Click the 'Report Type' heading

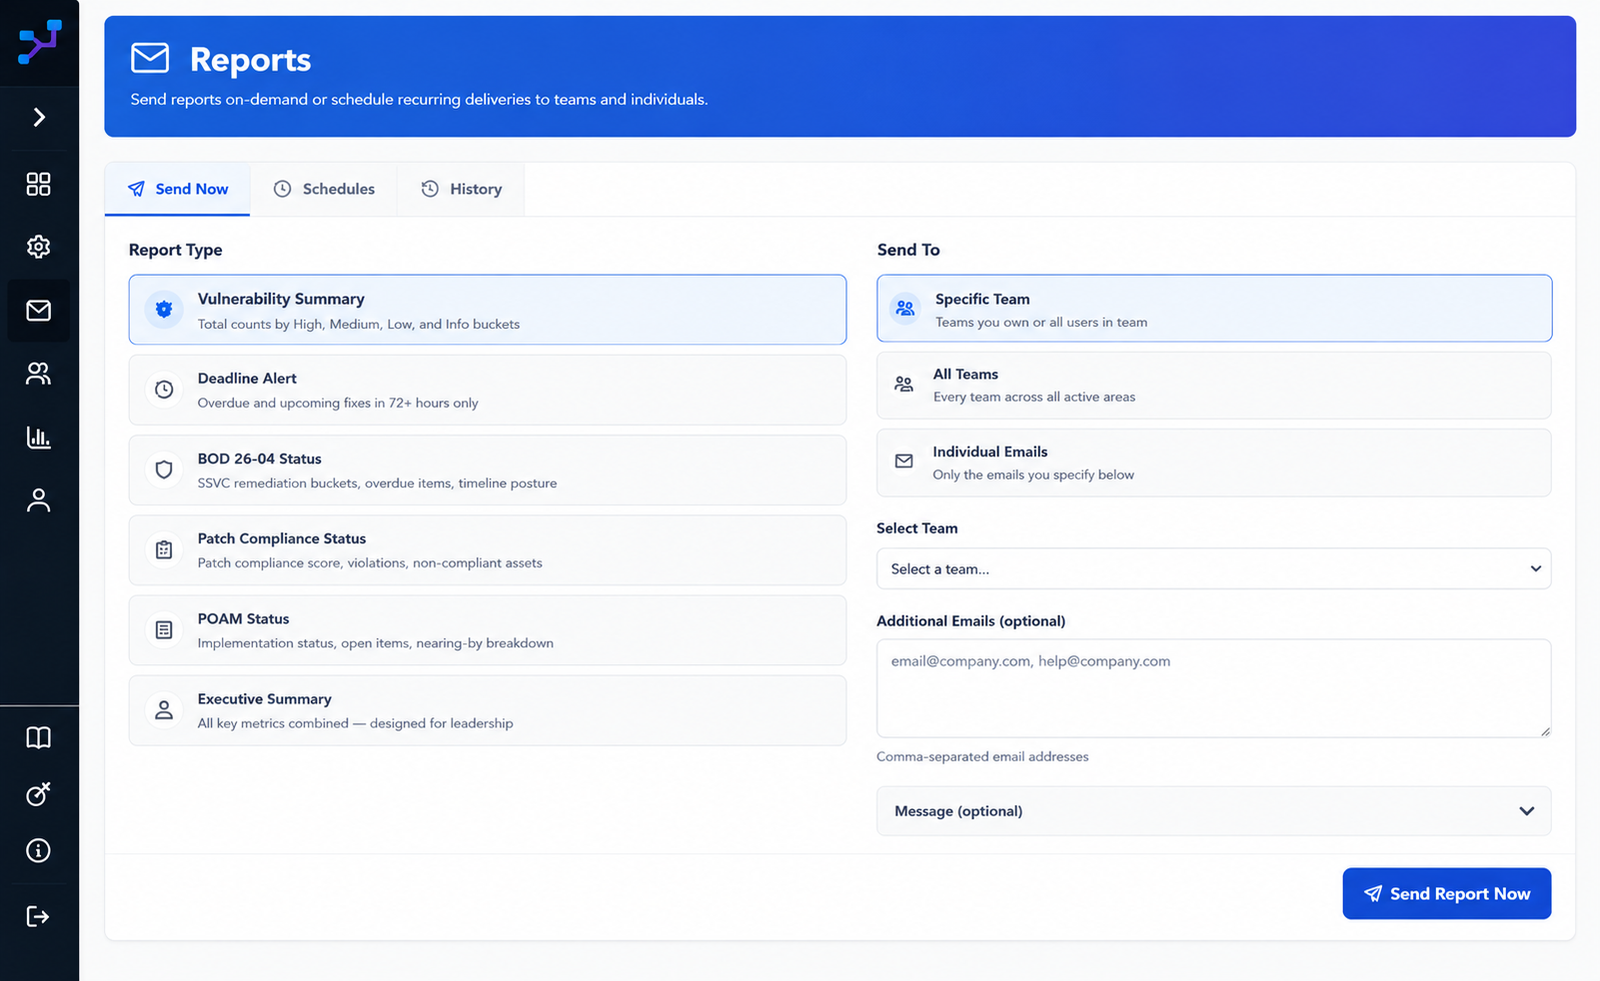[176, 250]
